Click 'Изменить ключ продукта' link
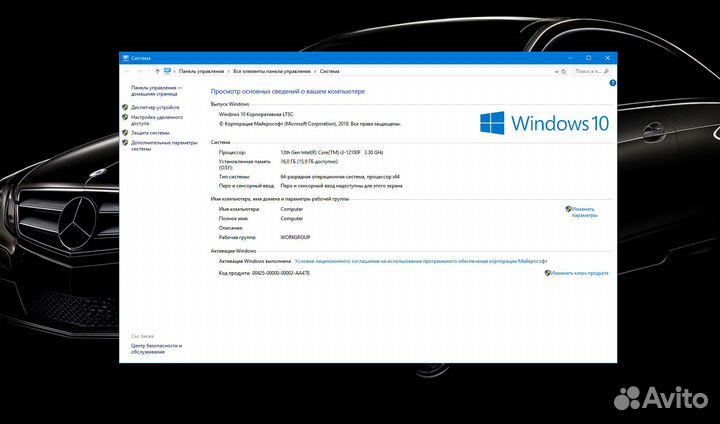The width and height of the screenshot is (720, 424). point(579,273)
